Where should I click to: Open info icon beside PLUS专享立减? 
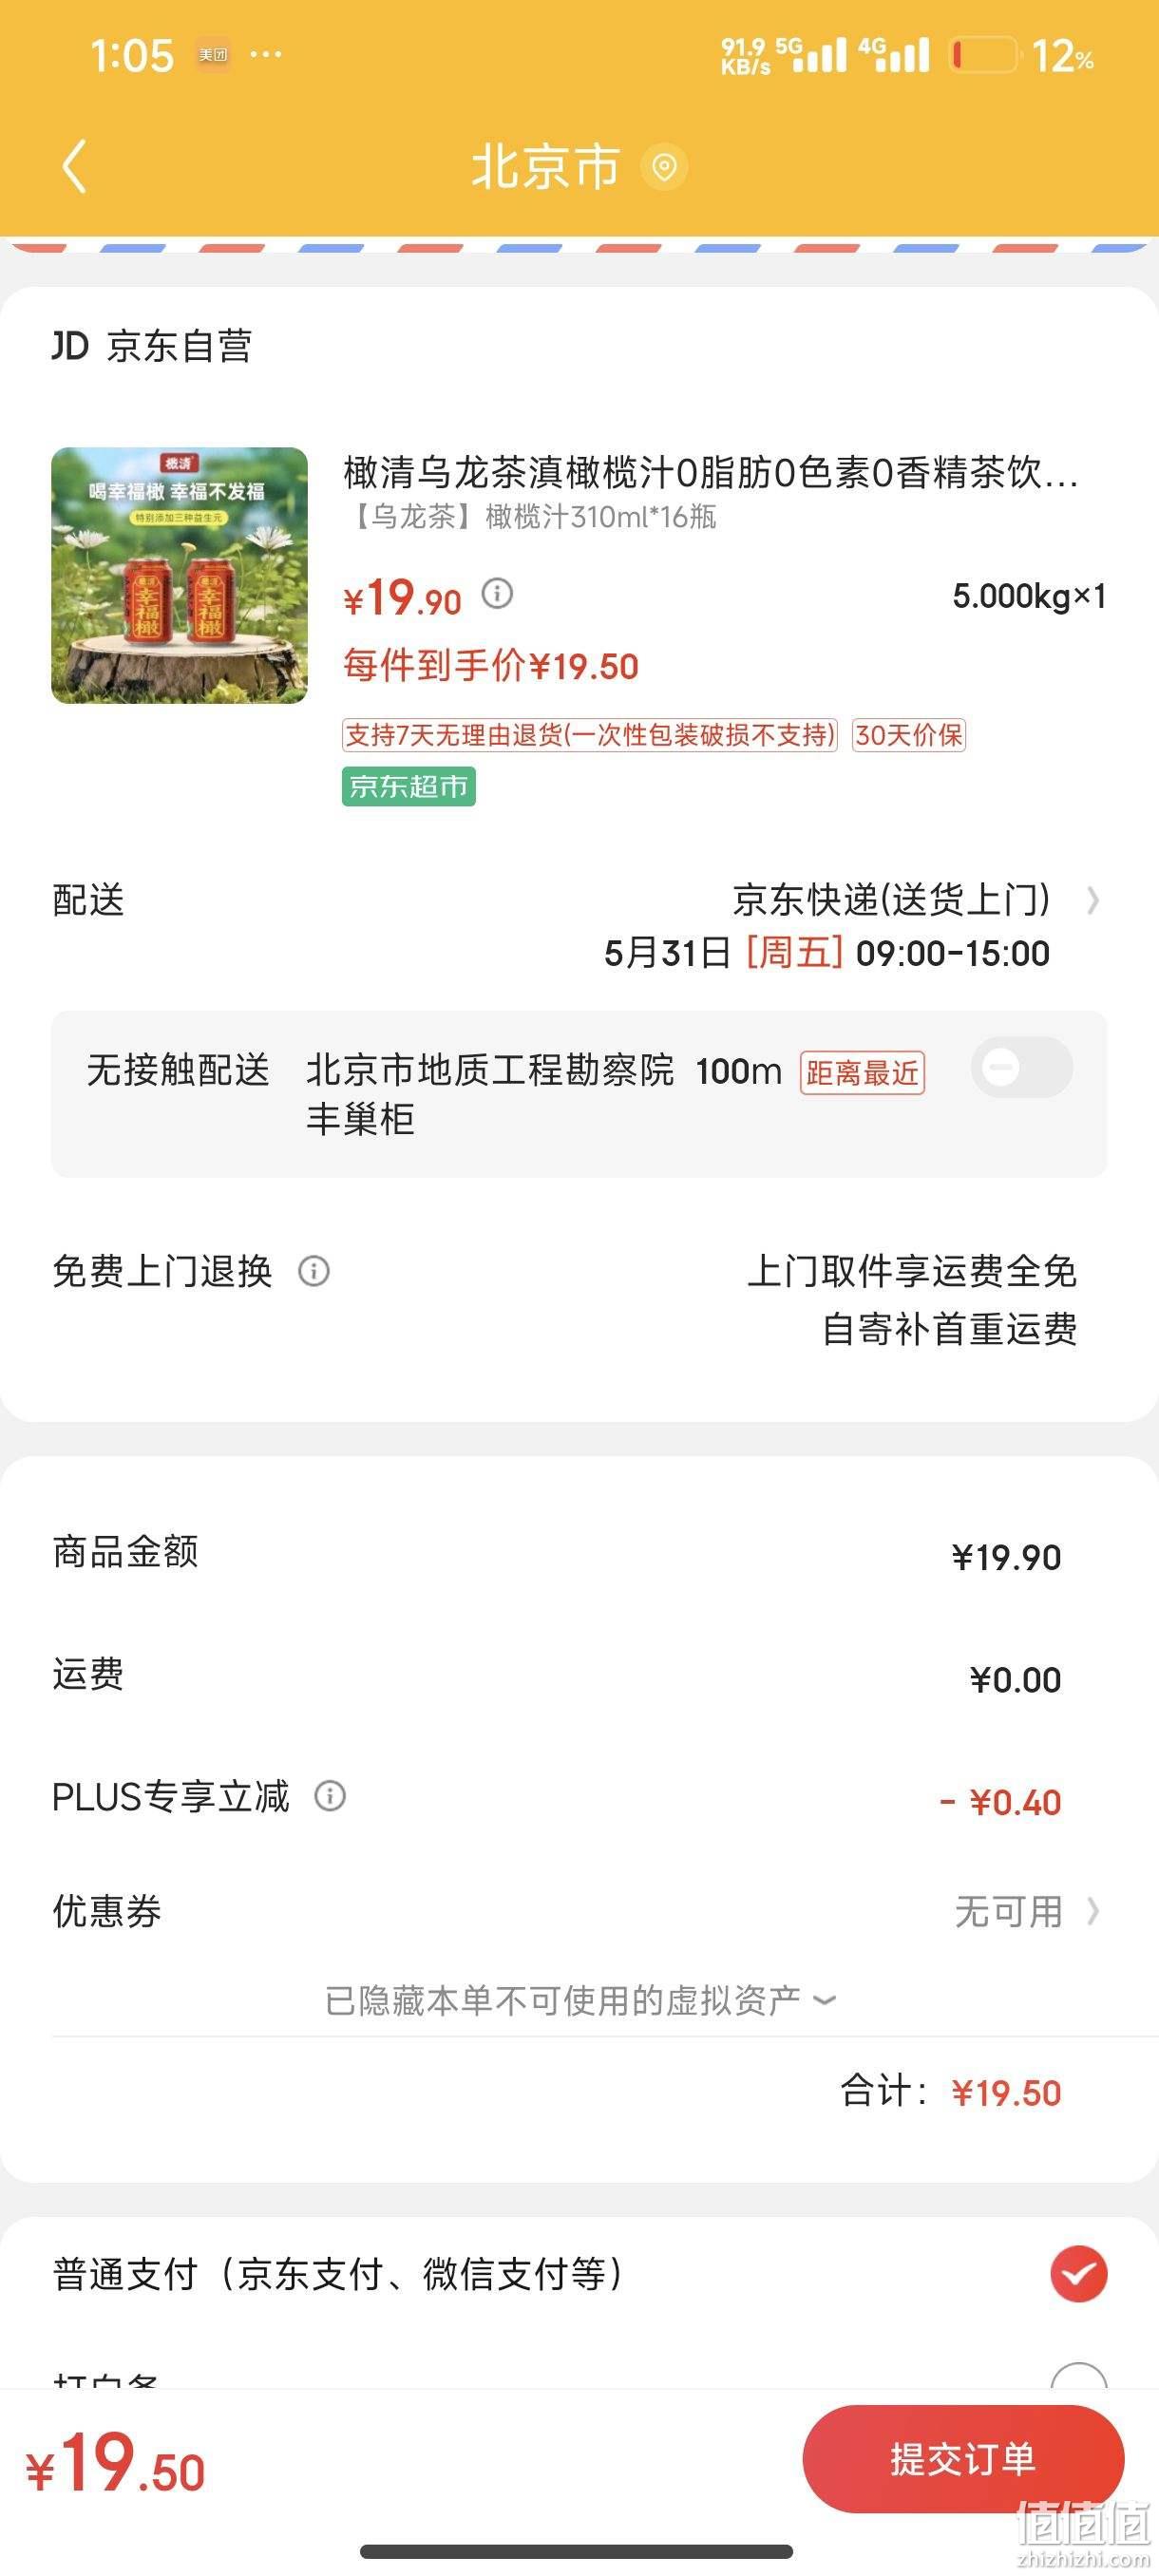pyautogui.click(x=330, y=1796)
